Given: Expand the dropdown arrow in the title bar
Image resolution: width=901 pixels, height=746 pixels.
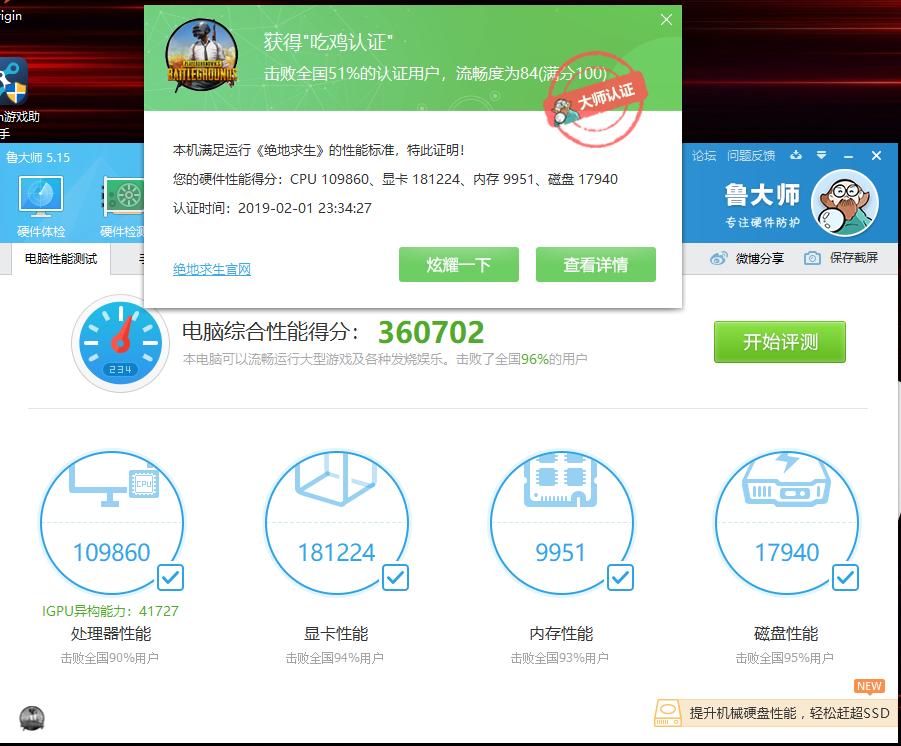Looking at the screenshot, I should (x=821, y=156).
